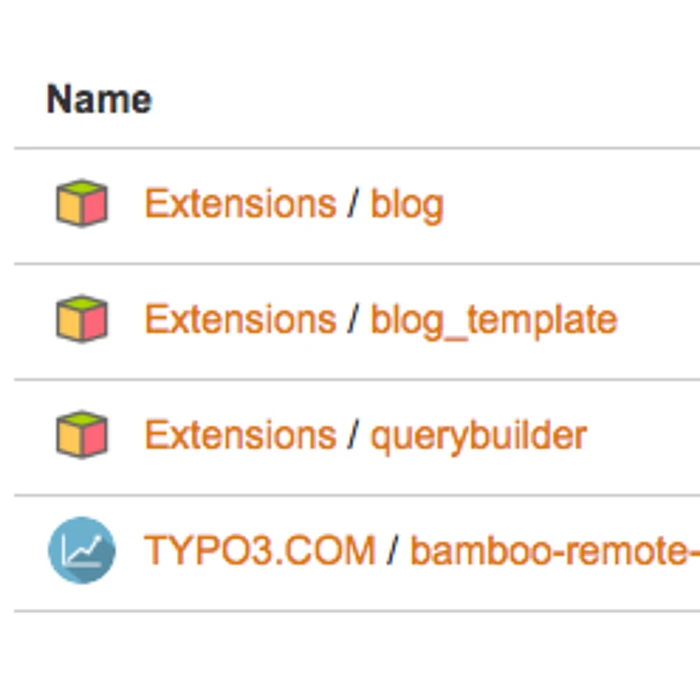Click the blue chart icon for TYPO3.COM
The height and width of the screenshot is (700, 700).
(x=81, y=551)
